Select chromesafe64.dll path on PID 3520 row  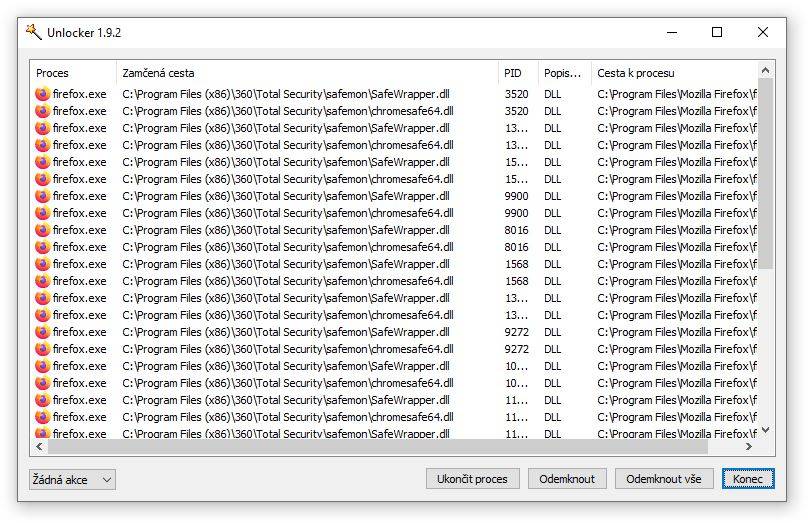(288, 111)
